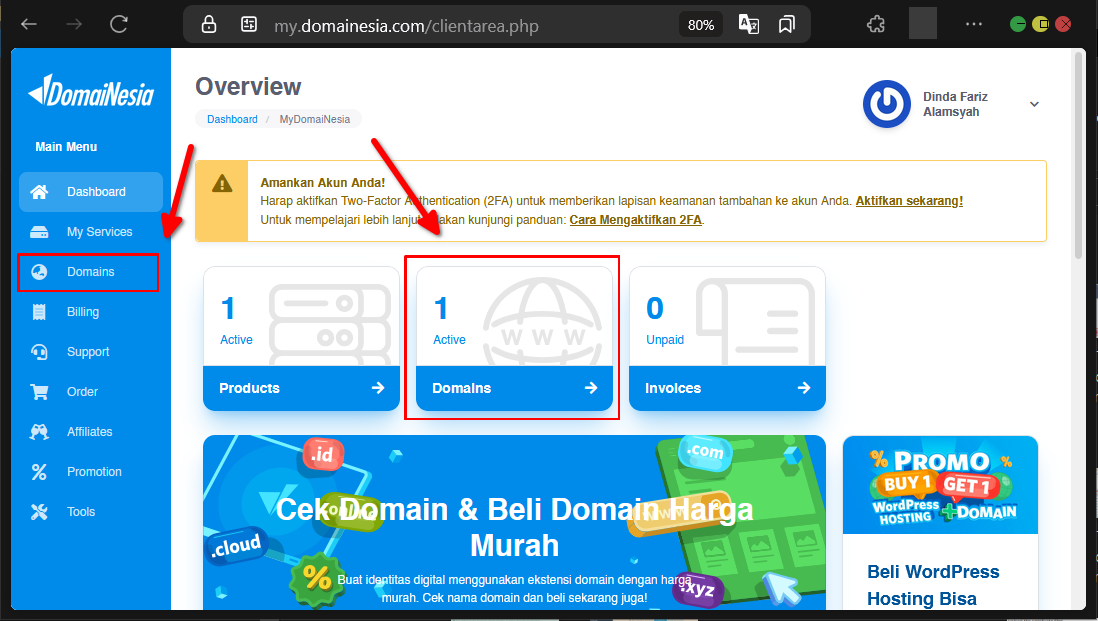The width and height of the screenshot is (1098, 621).
Task: Click the Affiliates icon in the sidebar
Action: click(x=39, y=431)
